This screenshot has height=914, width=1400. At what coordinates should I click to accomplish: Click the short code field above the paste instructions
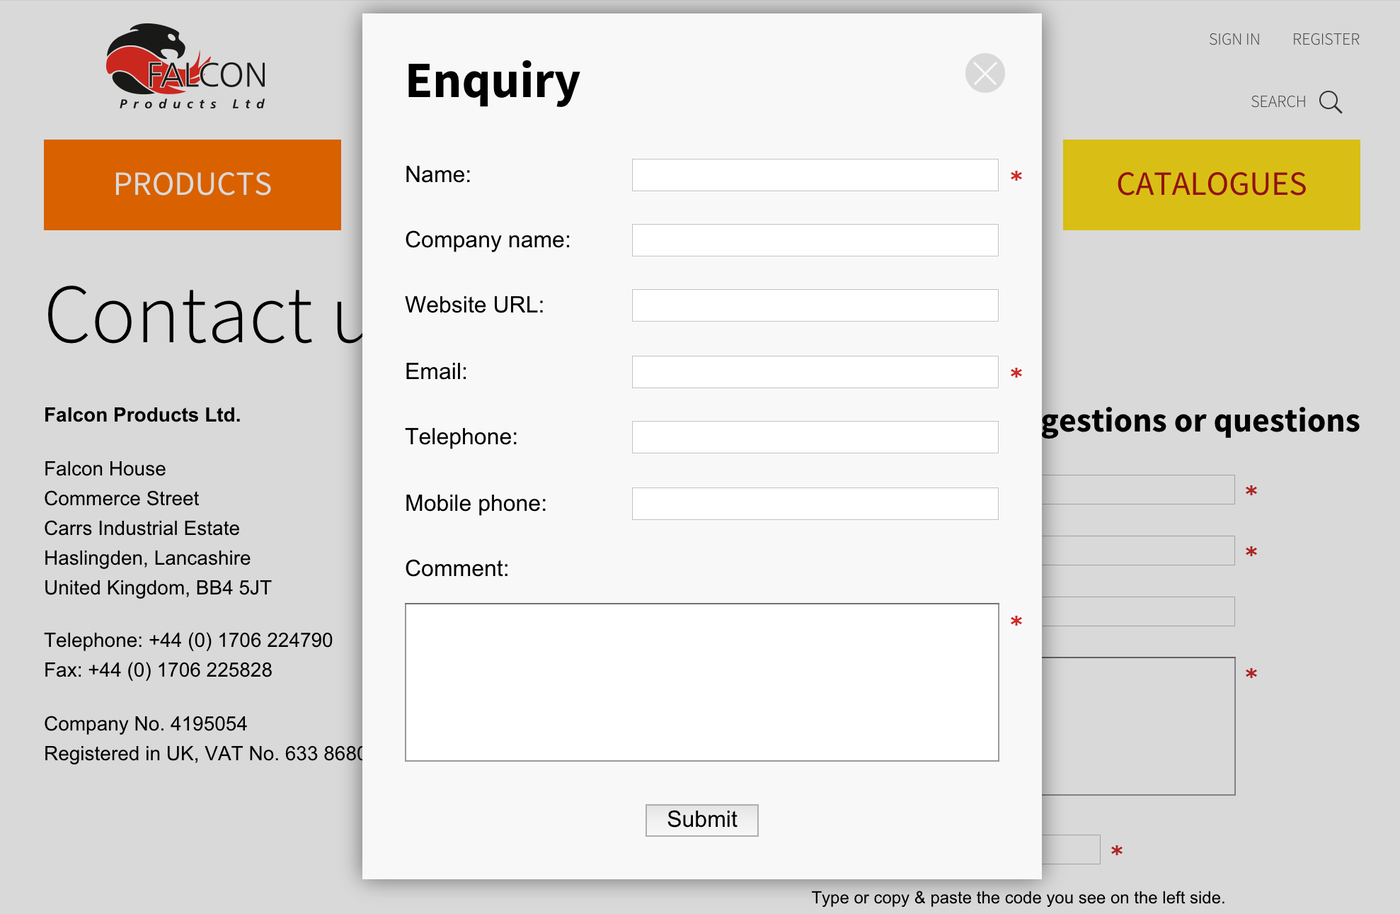pyautogui.click(x=1070, y=850)
